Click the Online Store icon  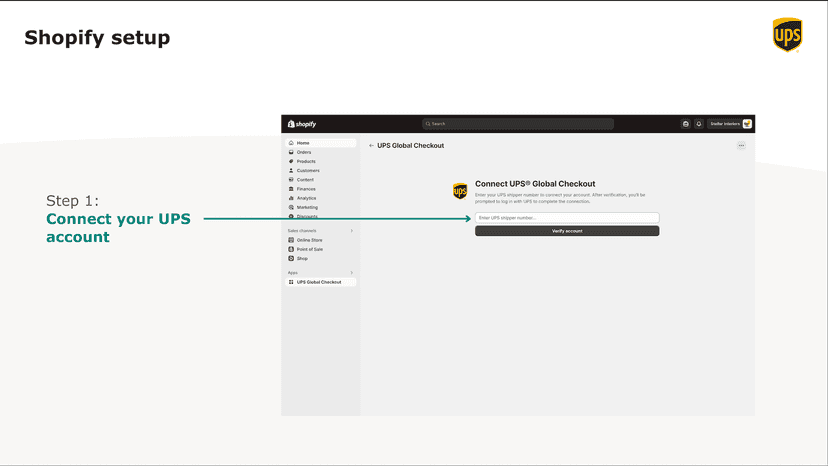tap(291, 240)
